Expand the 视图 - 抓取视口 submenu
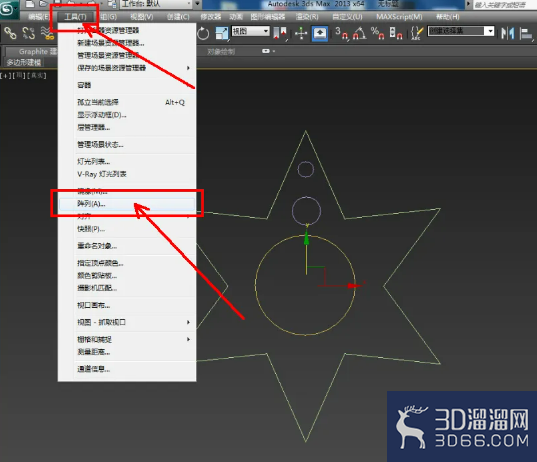The image size is (537, 462). 127,322
